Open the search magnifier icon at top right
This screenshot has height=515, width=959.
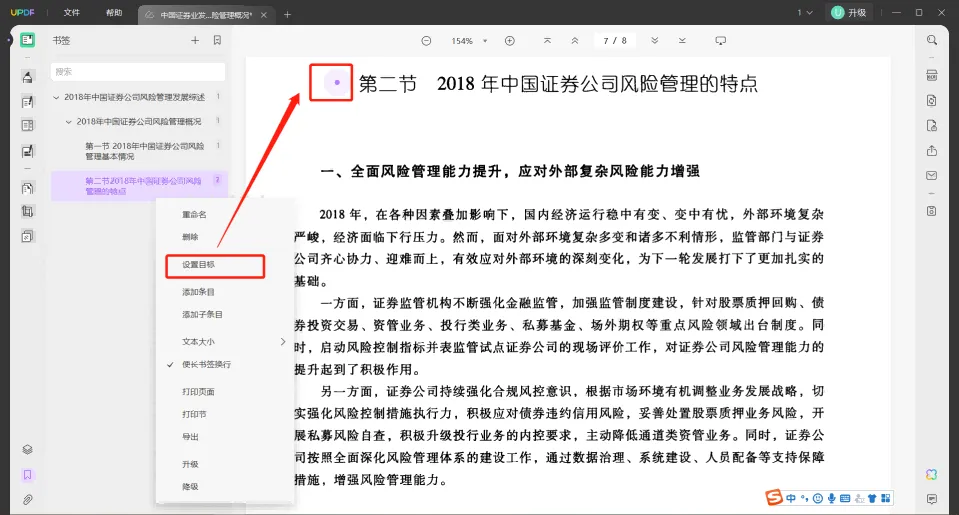pyautogui.click(x=931, y=41)
